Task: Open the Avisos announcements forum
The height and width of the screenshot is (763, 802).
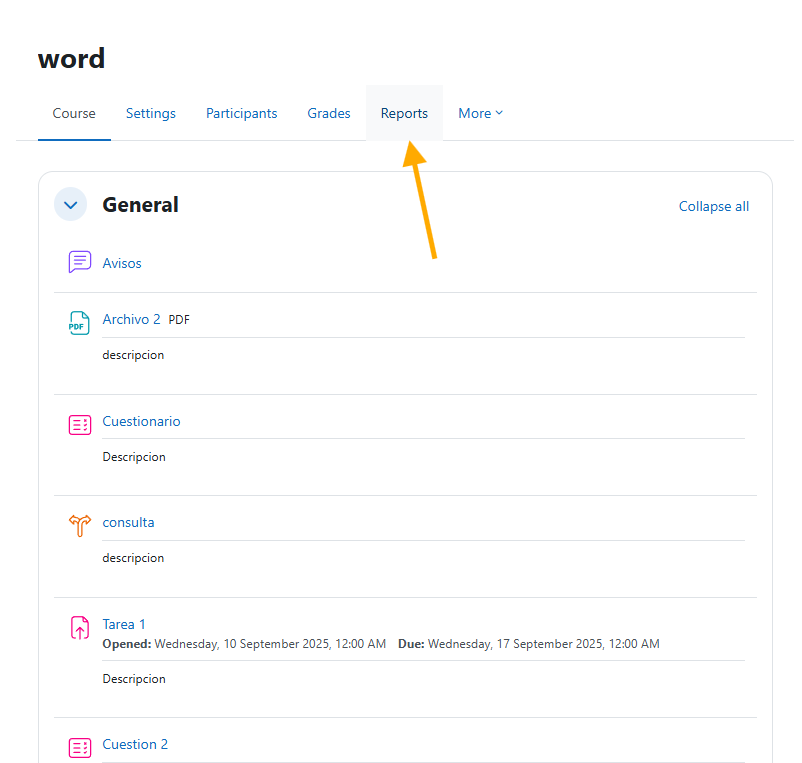Action: (x=122, y=262)
